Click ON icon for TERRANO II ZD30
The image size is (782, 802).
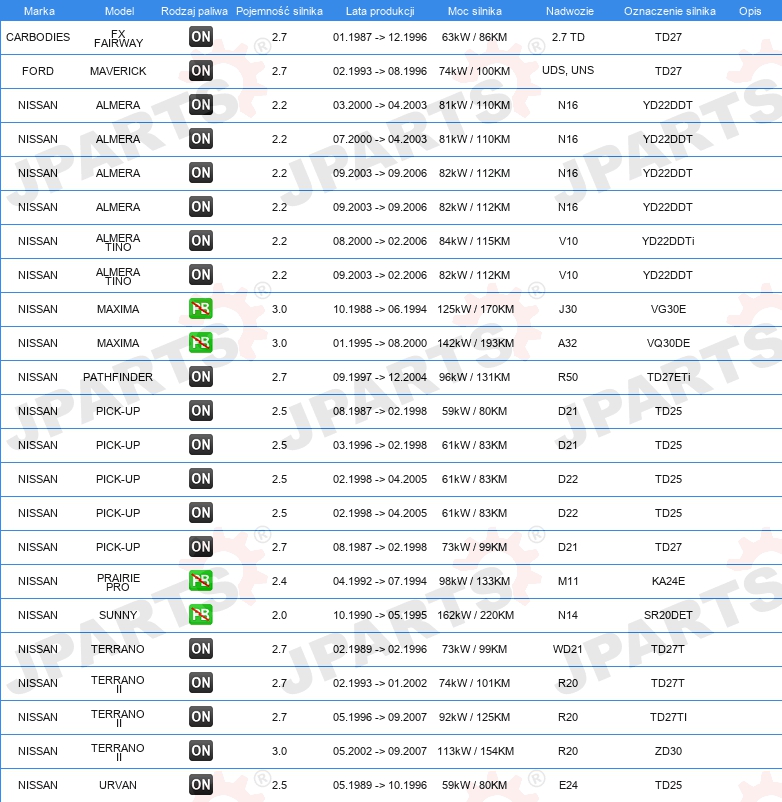(200, 751)
